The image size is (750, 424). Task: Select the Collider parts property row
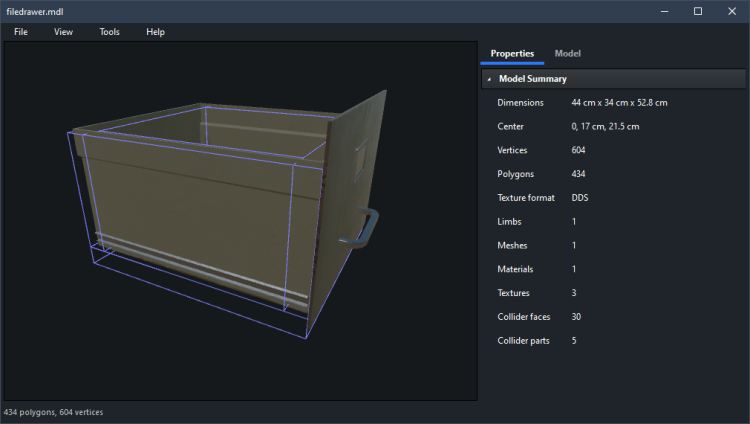[x=524, y=341]
